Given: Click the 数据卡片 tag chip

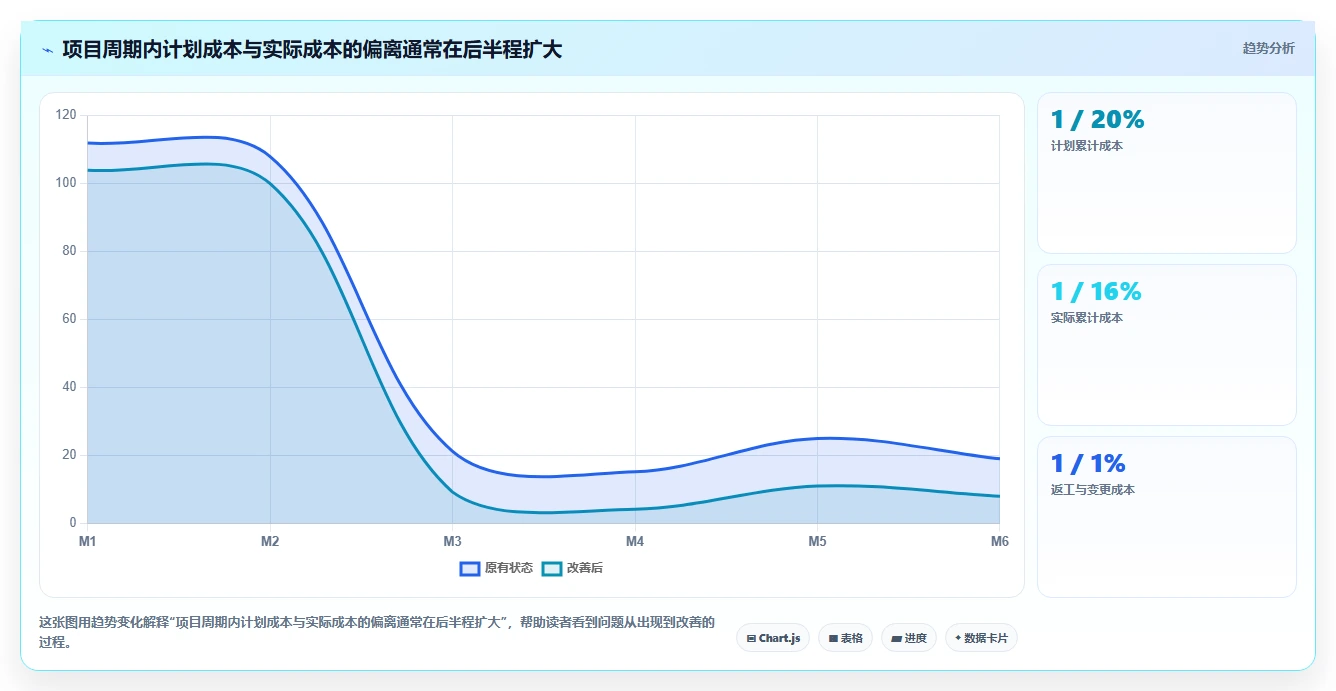Looking at the screenshot, I should (981, 638).
